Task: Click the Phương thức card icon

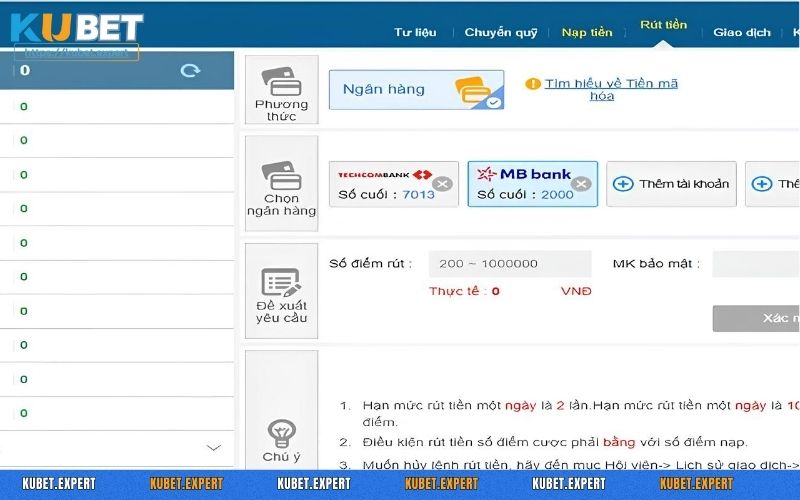Action: pos(281,80)
